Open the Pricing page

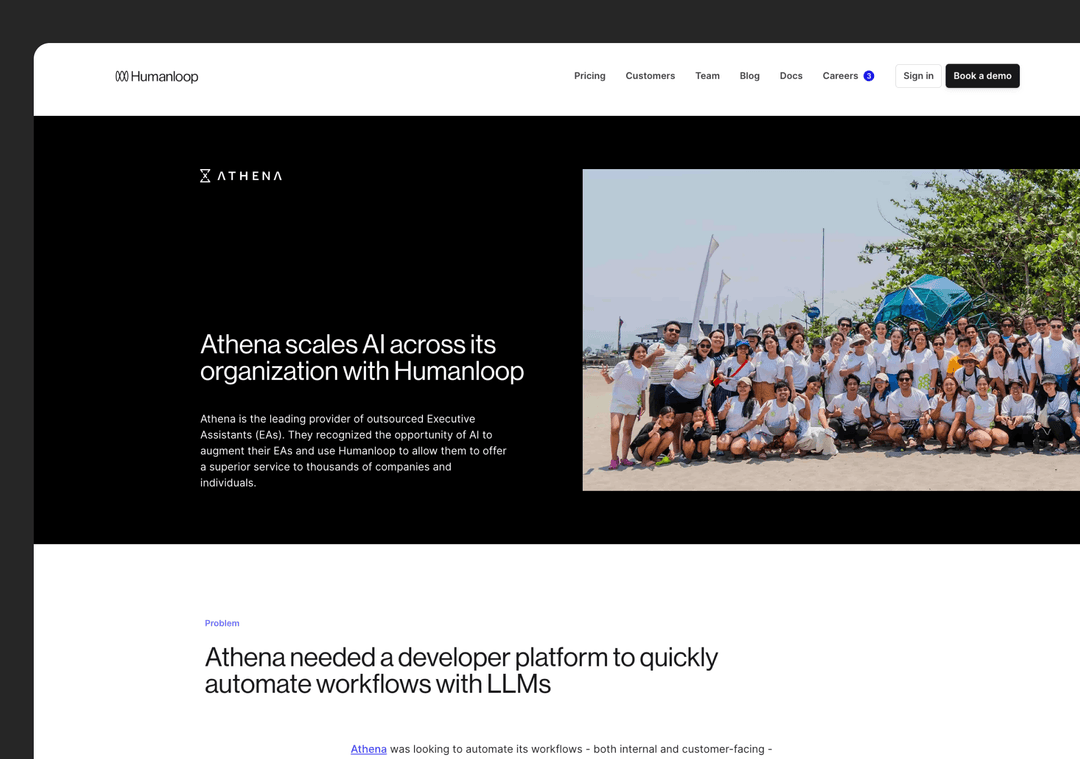(x=589, y=76)
